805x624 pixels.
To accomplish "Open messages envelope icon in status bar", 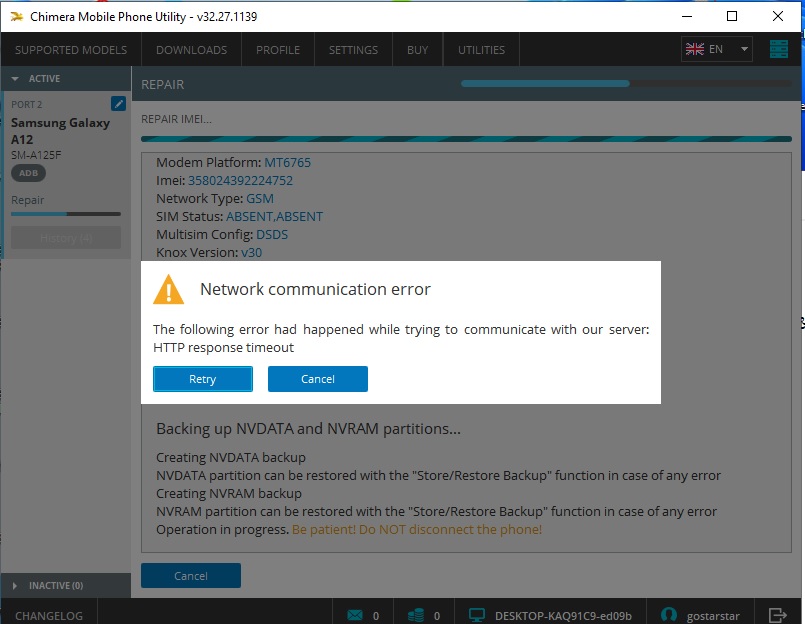I will [355, 615].
